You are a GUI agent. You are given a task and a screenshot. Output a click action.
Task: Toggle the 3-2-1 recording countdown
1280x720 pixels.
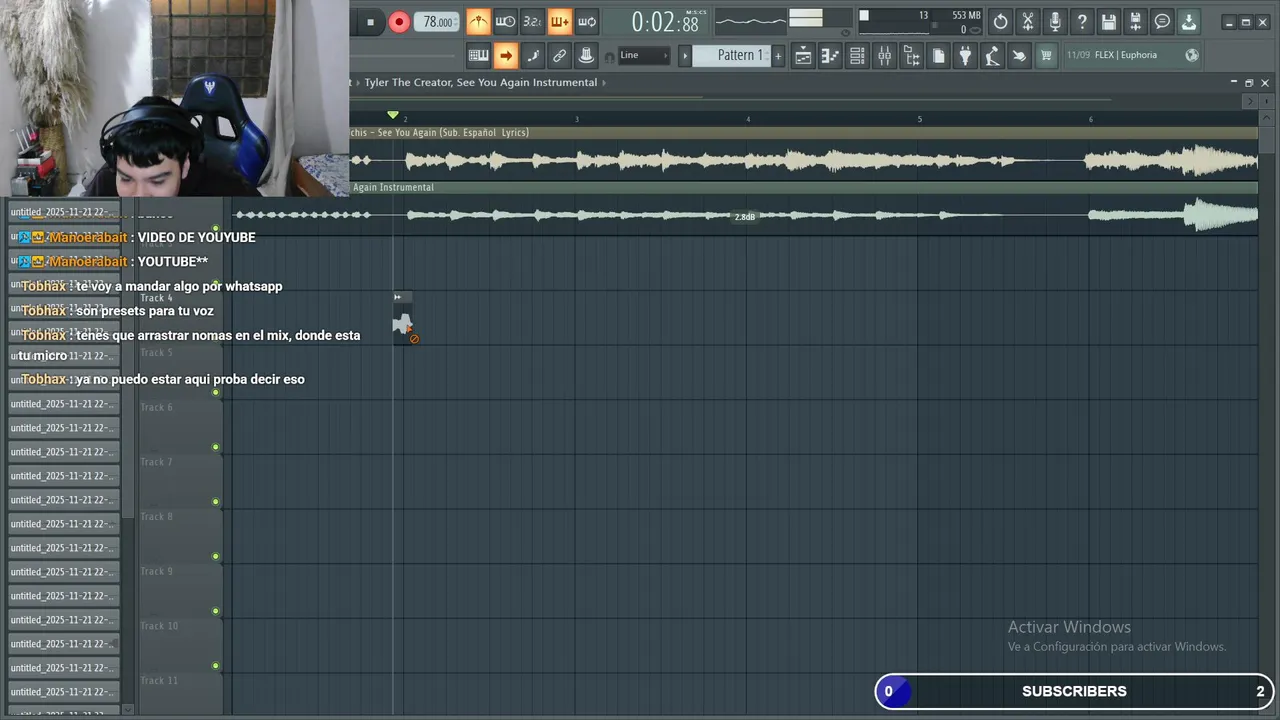click(532, 22)
